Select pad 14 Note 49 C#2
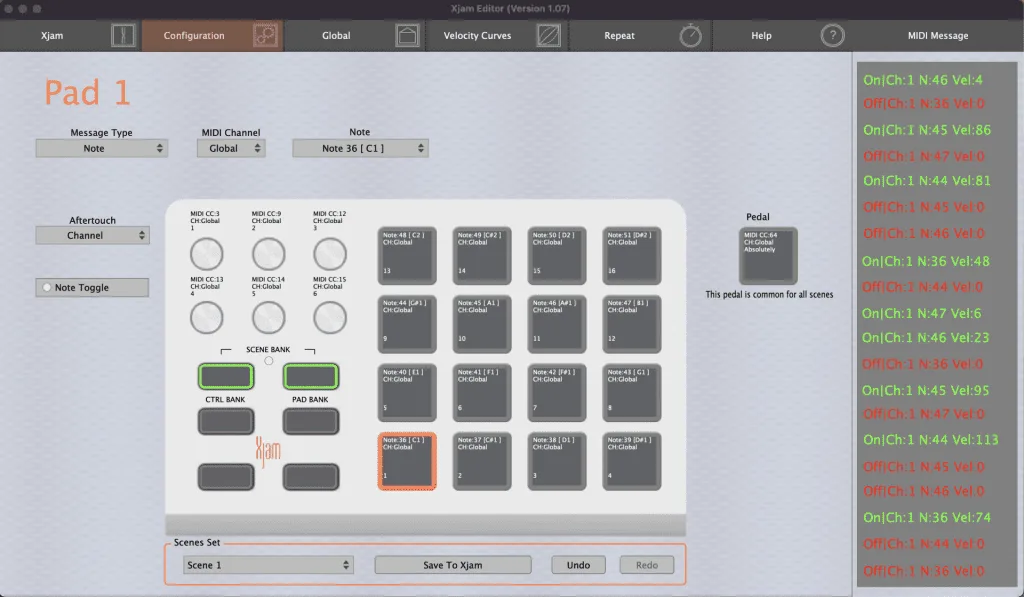 pos(482,255)
